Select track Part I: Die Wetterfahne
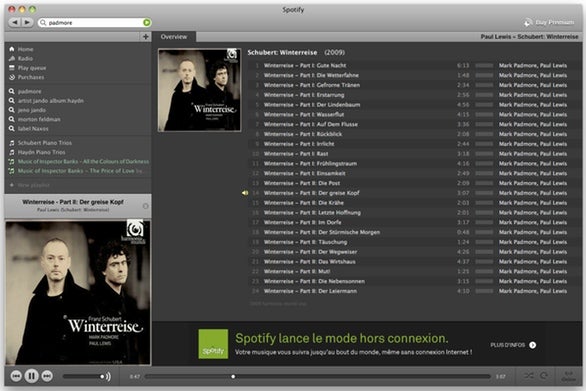Image resolution: width=586 pixels, height=391 pixels. 415,75
